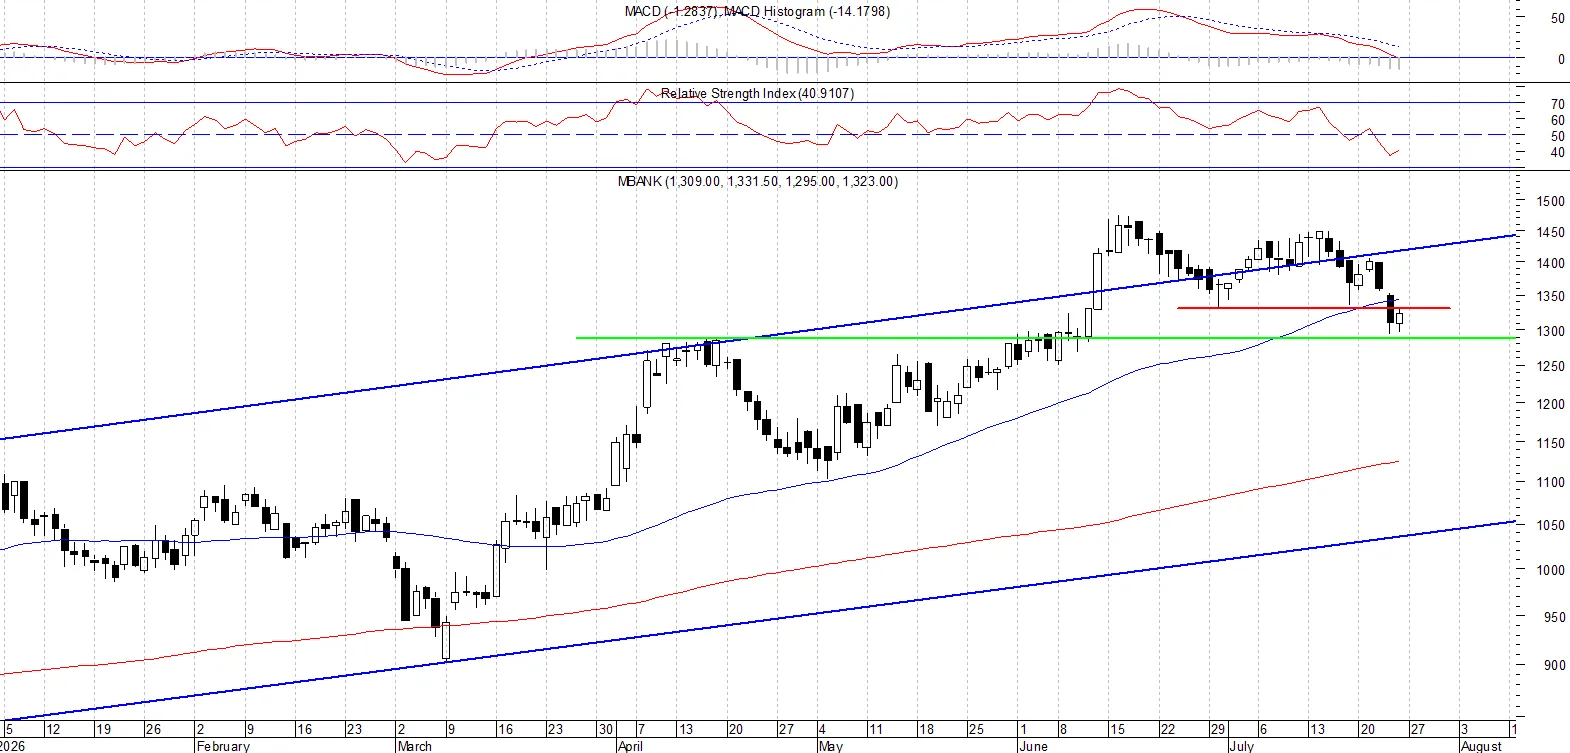Click the MACD indicator title label
The width and height of the screenshot is (1570, 753).
coord(757,11)
